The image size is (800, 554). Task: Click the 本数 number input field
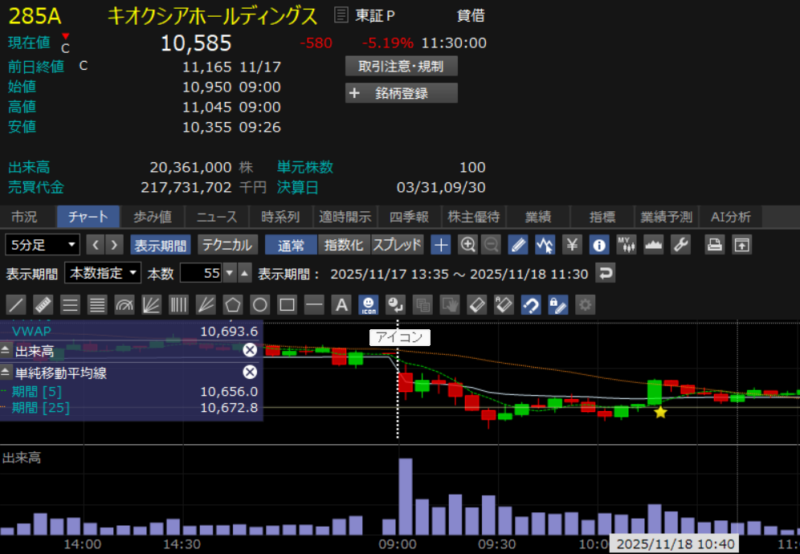200,273
